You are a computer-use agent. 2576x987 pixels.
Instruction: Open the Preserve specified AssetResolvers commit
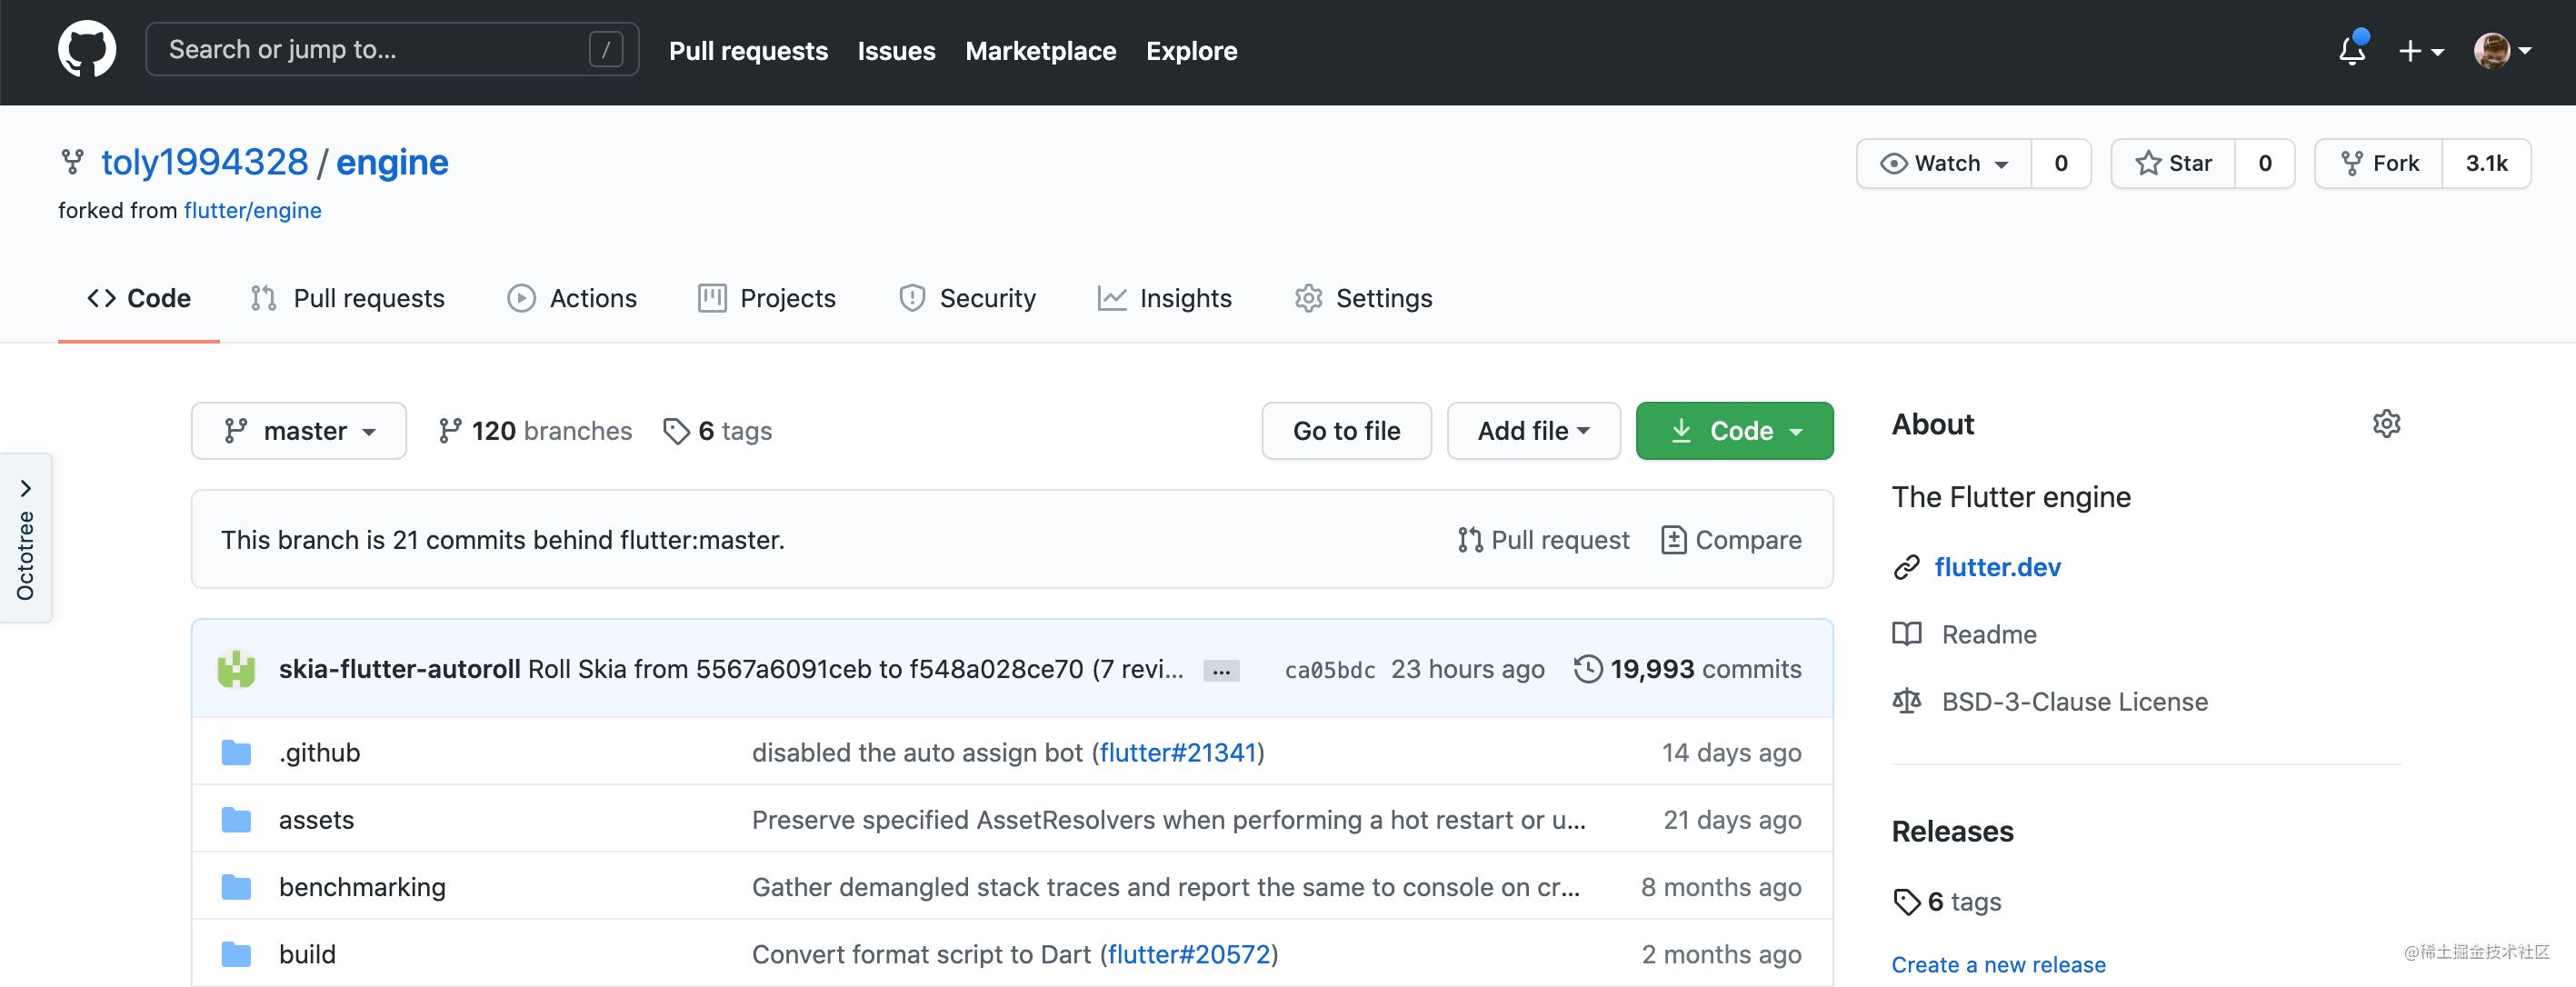pos(1168,820)
